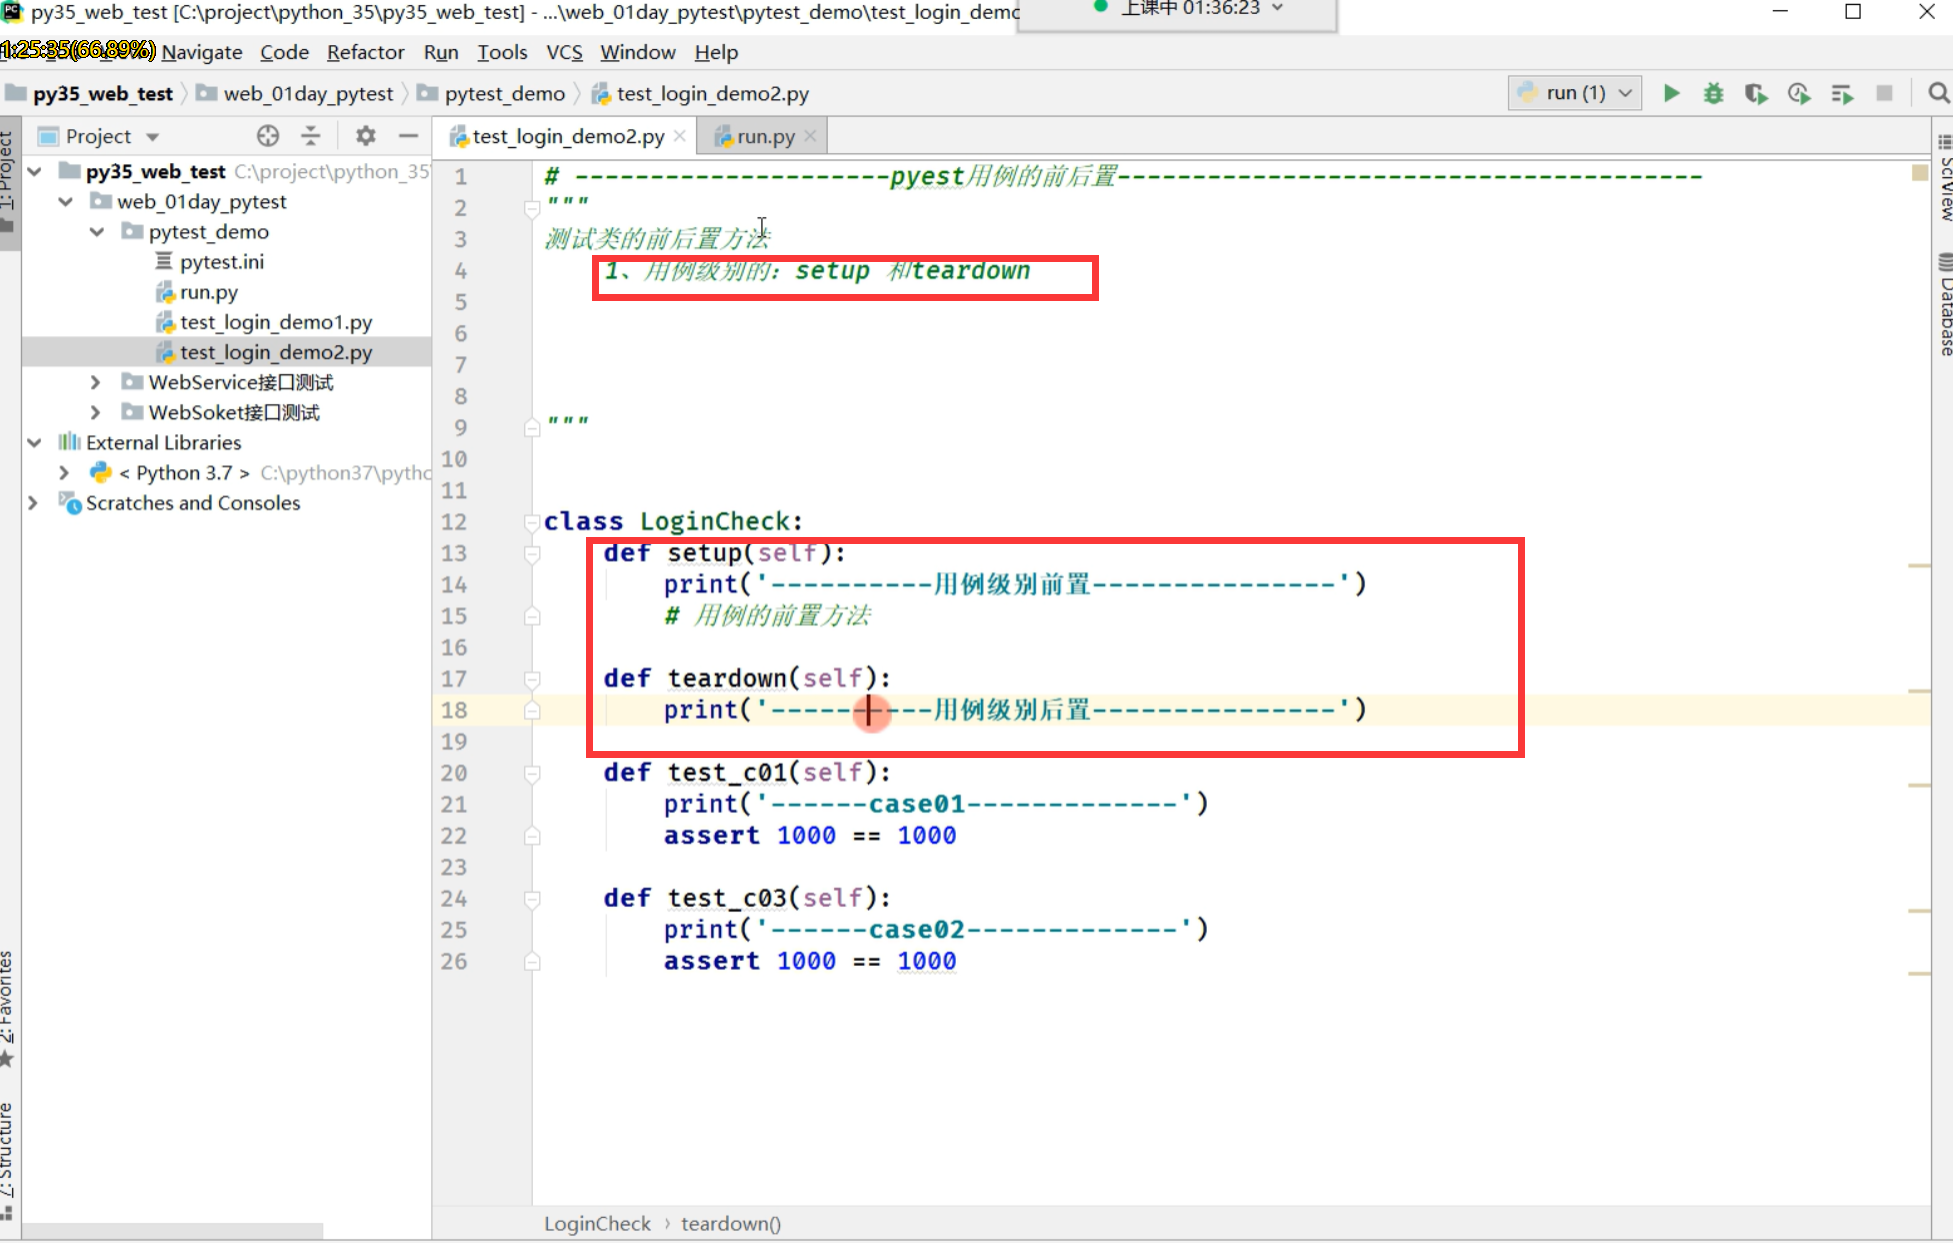The image size is (1953, 1243).
Task: Switch to the run.py editor tab
Action: click(x=765, y=136)
